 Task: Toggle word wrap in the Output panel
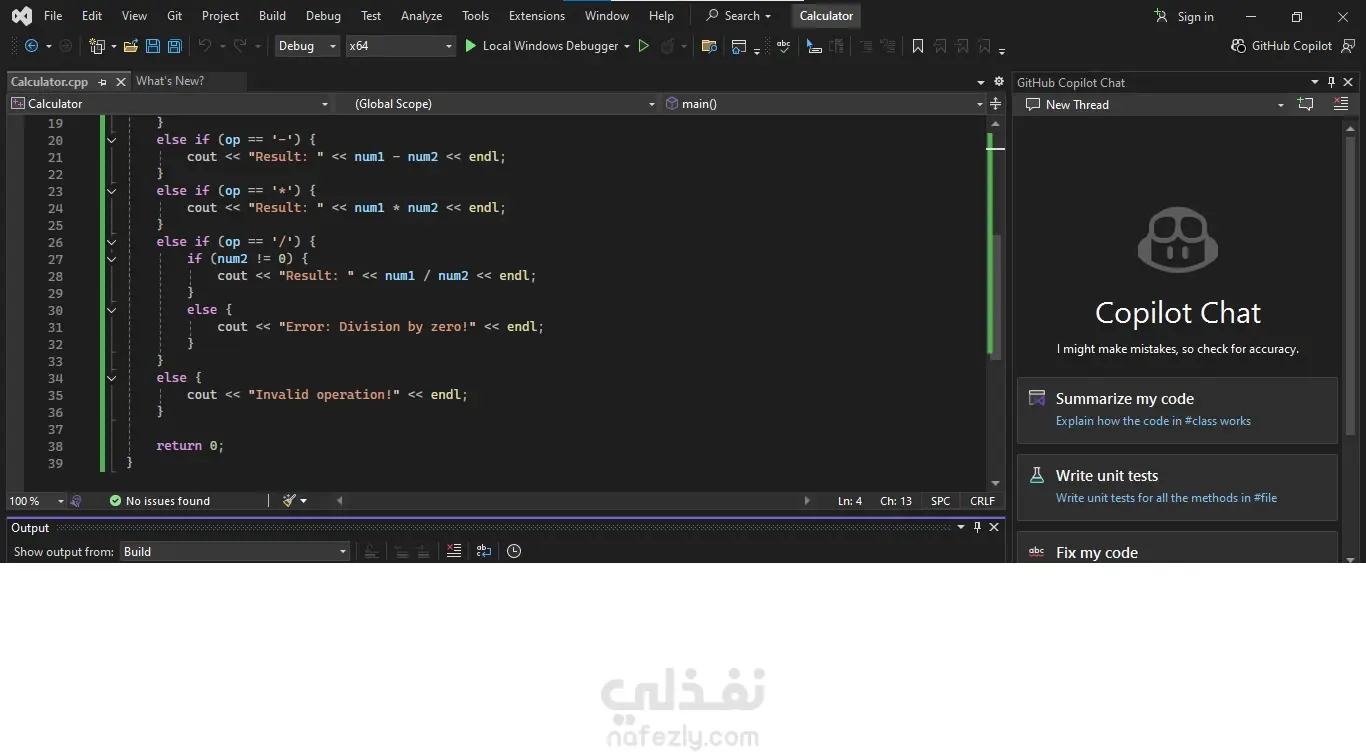pos(484,551)
